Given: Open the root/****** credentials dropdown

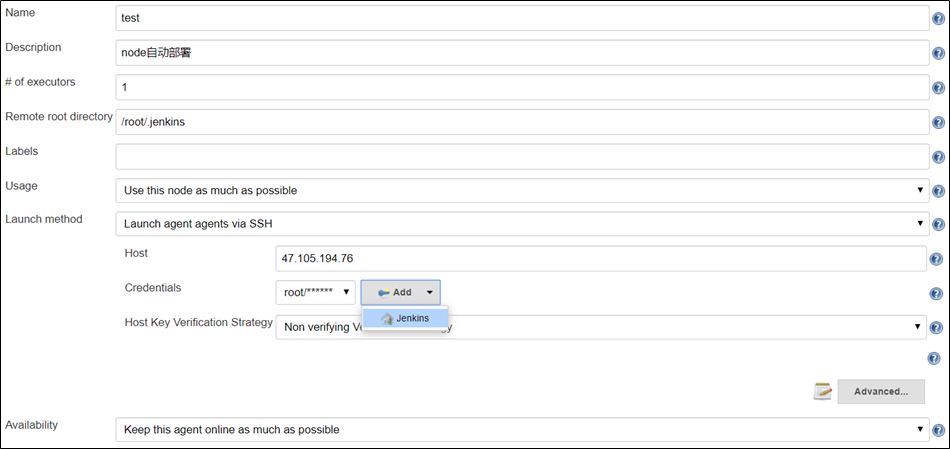Looking at the screenshot, I should pos(315,292).
